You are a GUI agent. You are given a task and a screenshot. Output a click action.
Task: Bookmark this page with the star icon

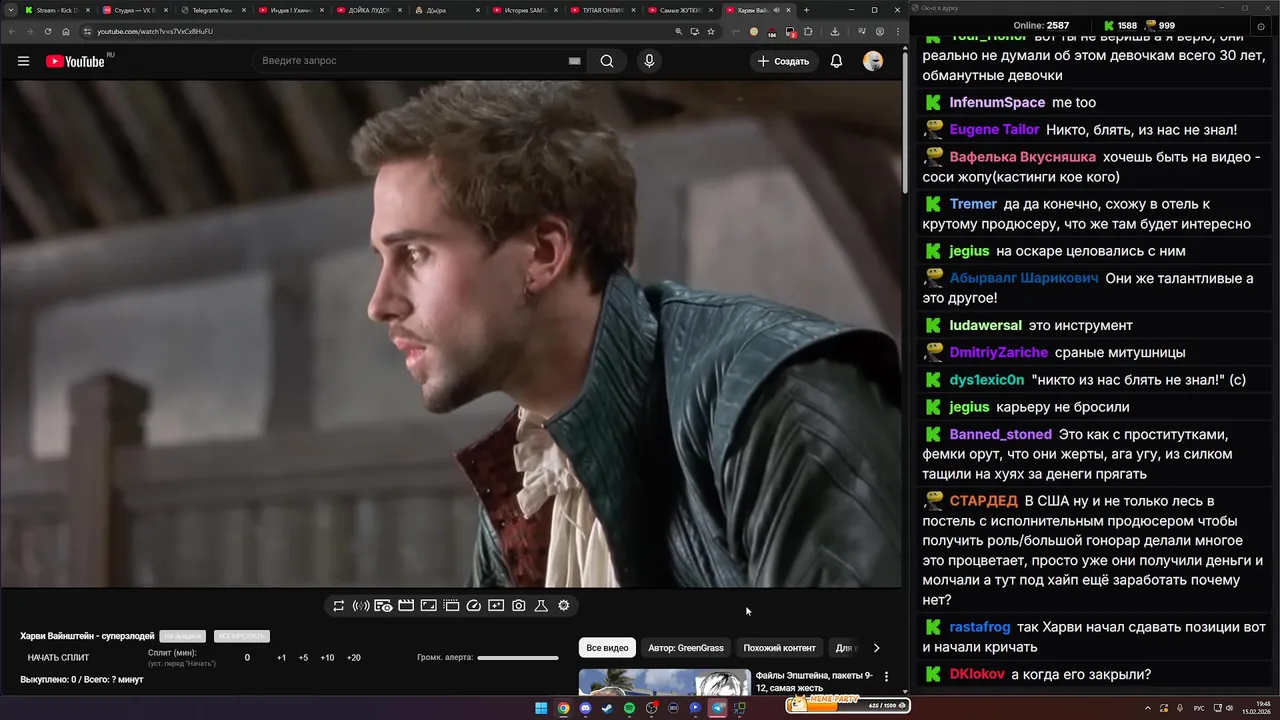pyautogui.click(x=711, y=31)
